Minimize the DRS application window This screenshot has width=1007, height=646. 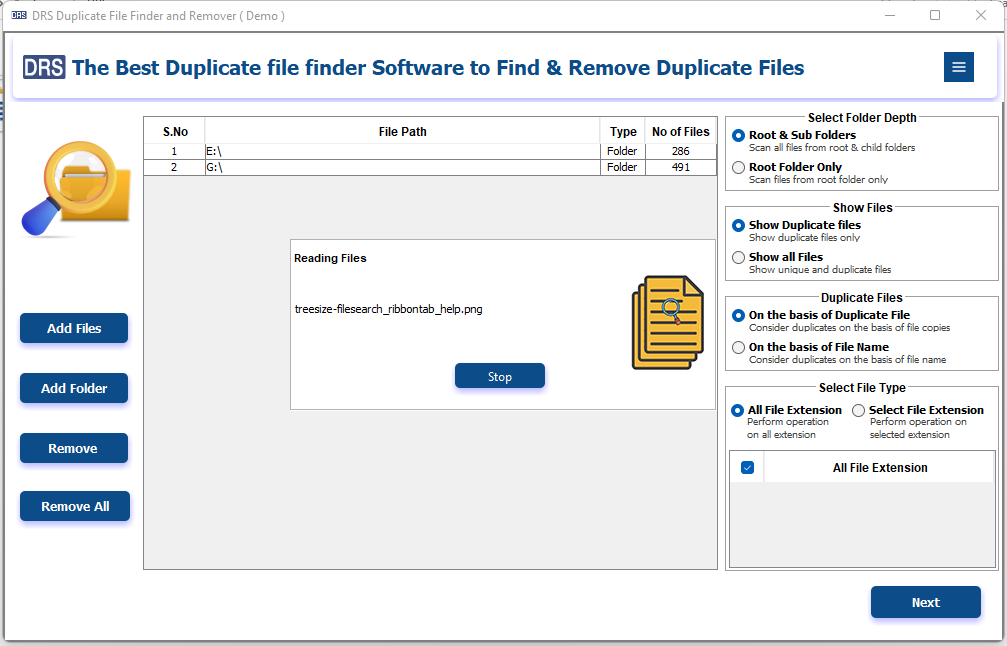tap(889, 15)
